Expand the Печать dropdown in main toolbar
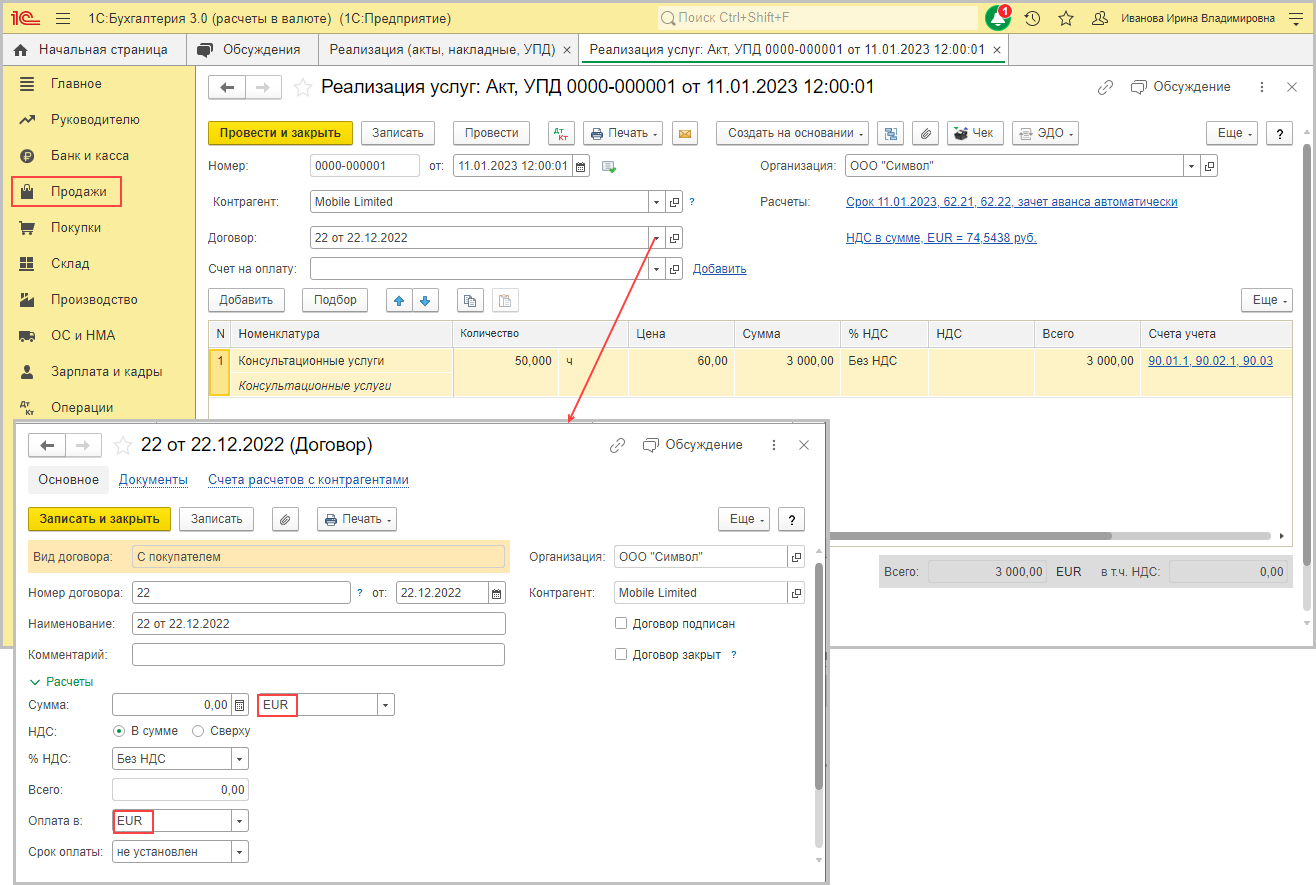 coord(623,133)
